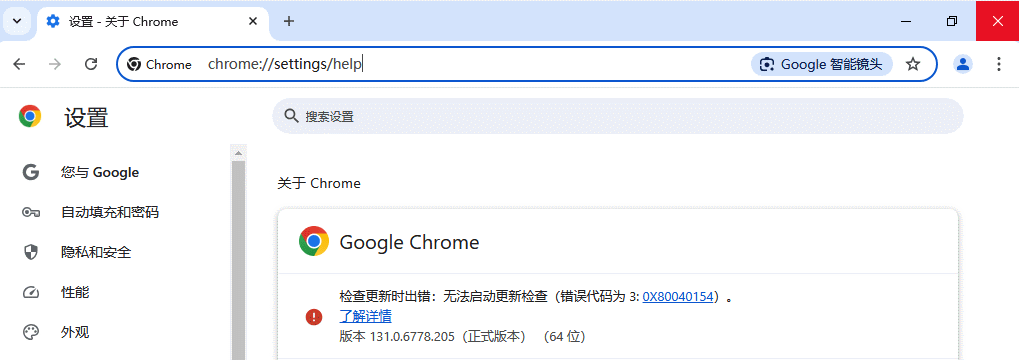Open 隐私和安全 settings section
Viewport: 1019px width, 360px height.
pos(96,252)
